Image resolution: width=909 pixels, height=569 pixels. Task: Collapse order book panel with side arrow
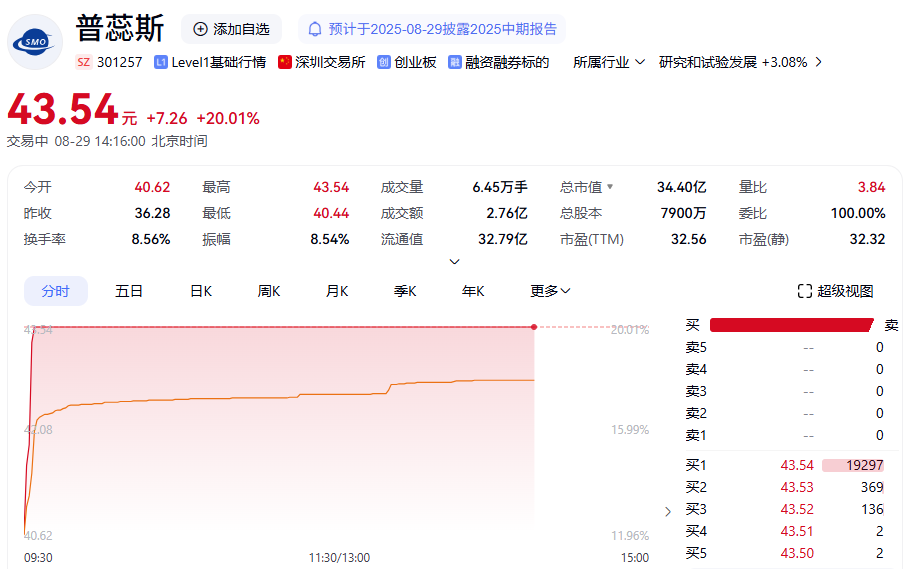[x=668, y=511]
